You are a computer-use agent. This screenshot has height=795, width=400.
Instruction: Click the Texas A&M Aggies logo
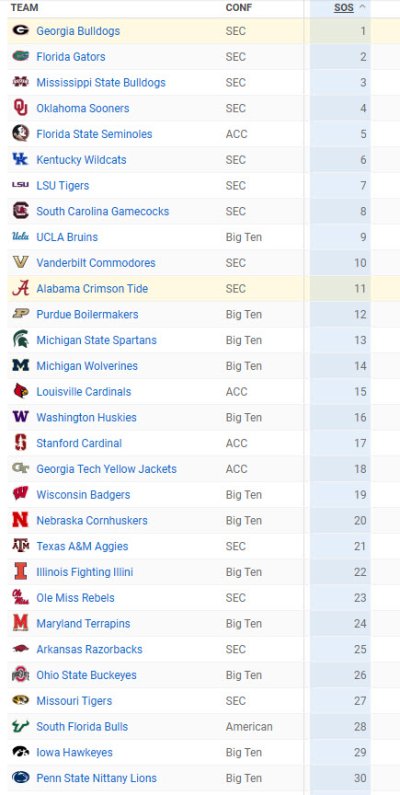21,546
